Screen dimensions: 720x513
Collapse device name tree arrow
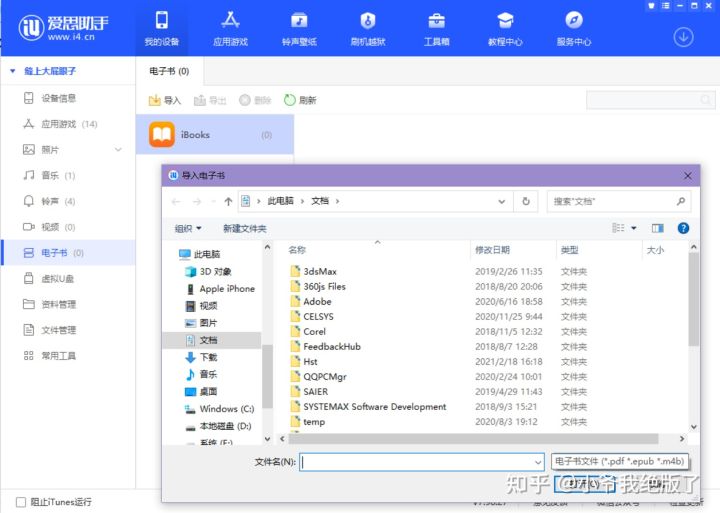pyautogui.click(x=13, y=71)
